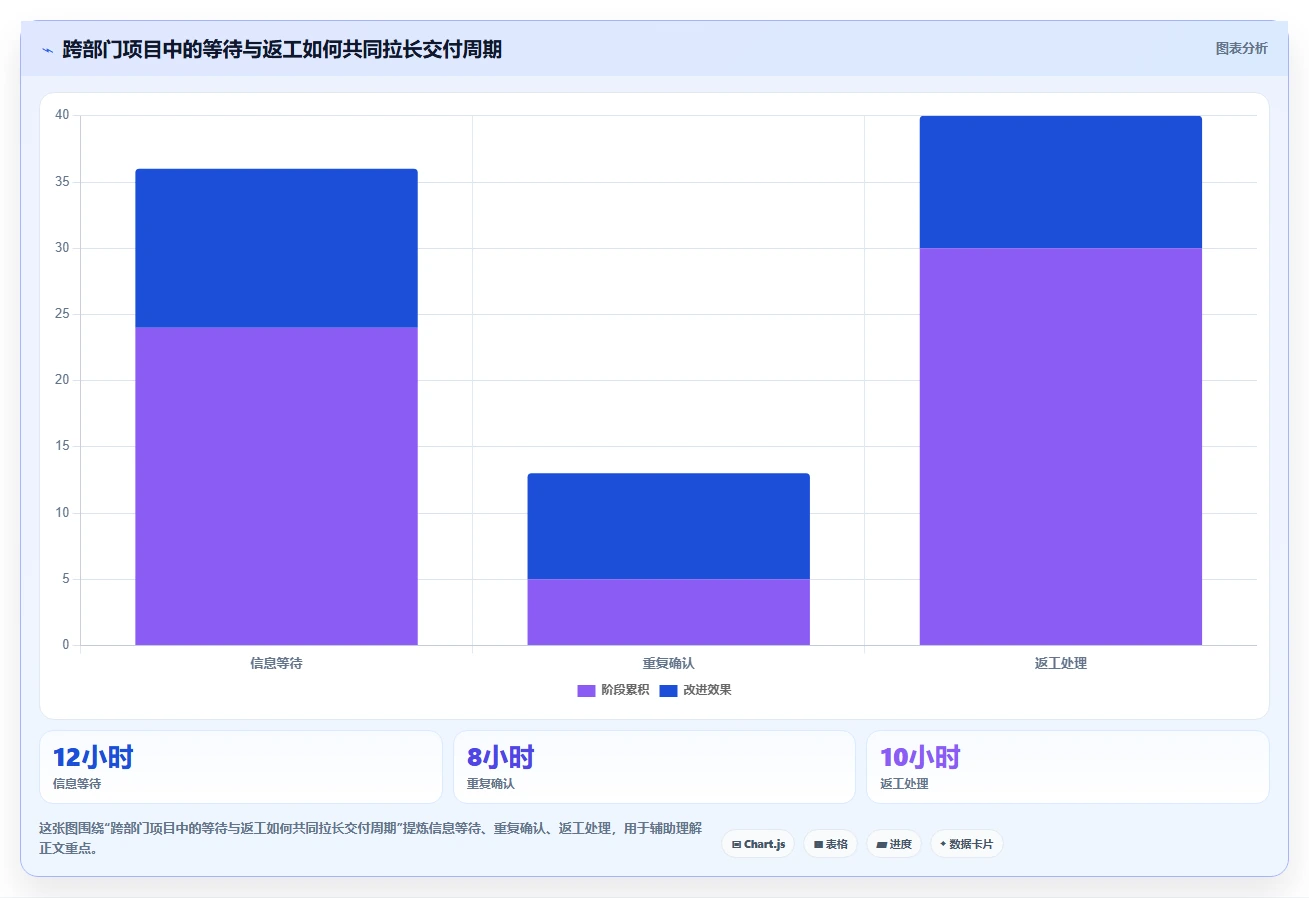Screen dimensions: 1309x898
Task: Click the 返工处理 x-axis label
Action: pos(1060,663)
